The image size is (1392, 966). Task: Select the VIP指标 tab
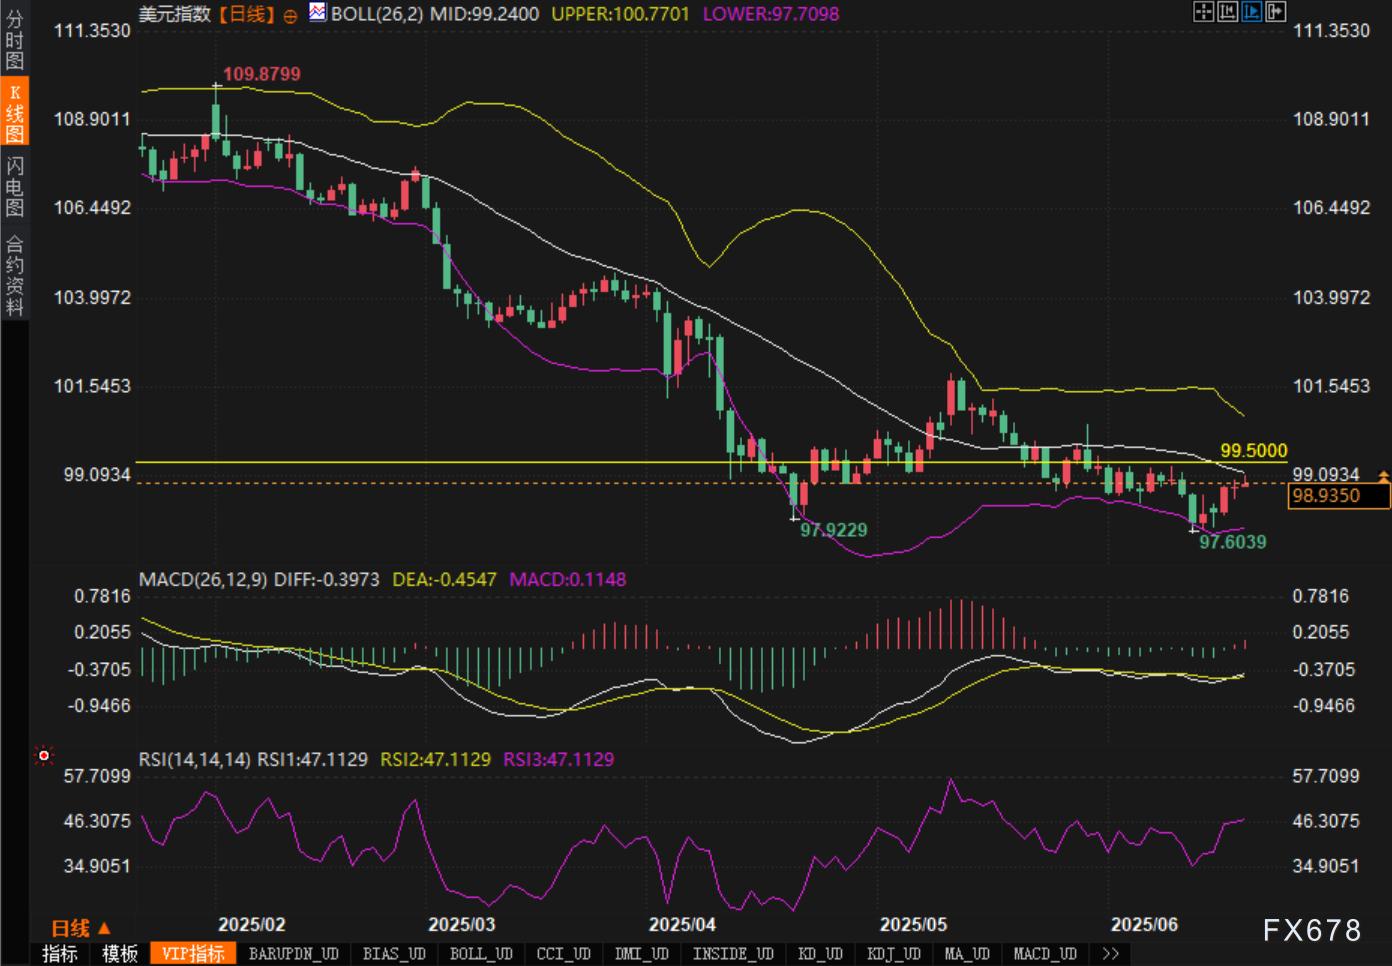193,954
